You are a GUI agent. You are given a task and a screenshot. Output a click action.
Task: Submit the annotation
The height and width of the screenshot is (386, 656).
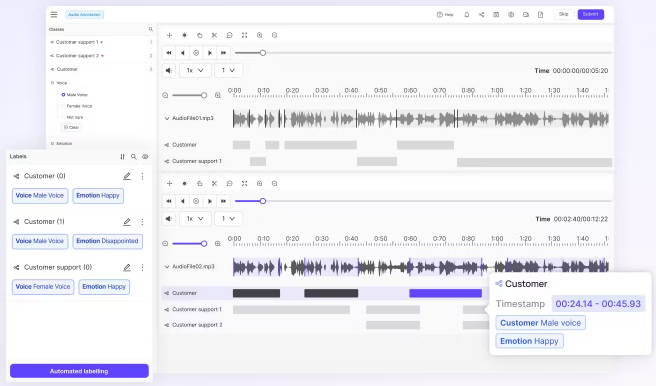(590, 14)
